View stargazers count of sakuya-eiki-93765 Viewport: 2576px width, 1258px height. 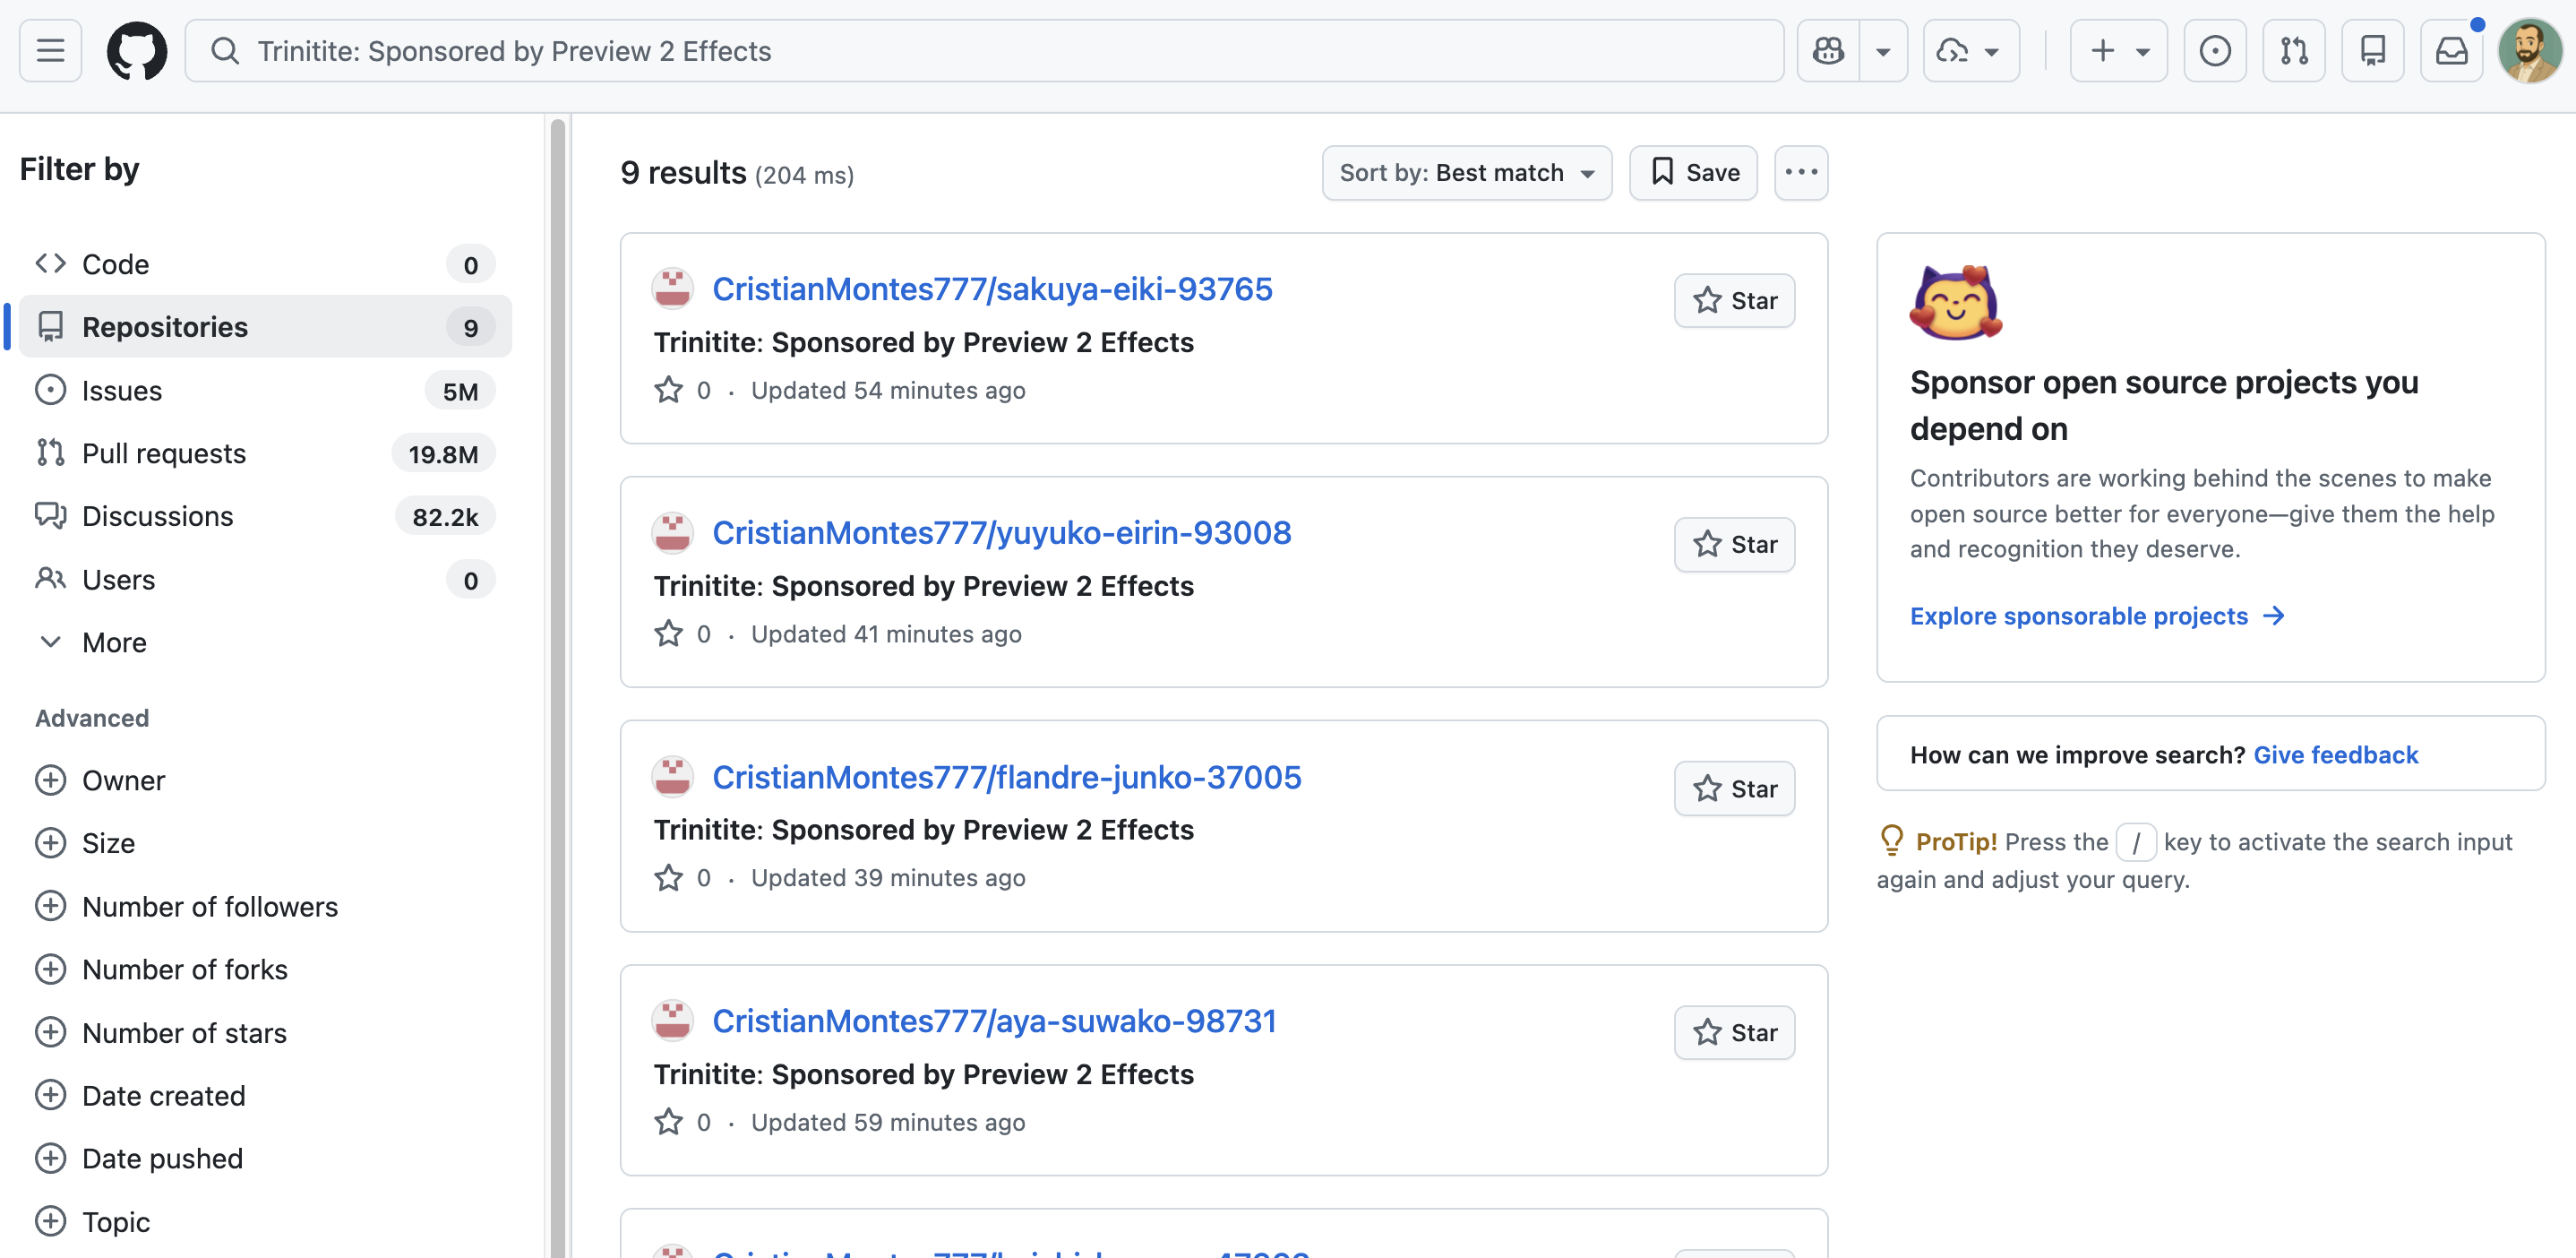click(x=683, y=390)
